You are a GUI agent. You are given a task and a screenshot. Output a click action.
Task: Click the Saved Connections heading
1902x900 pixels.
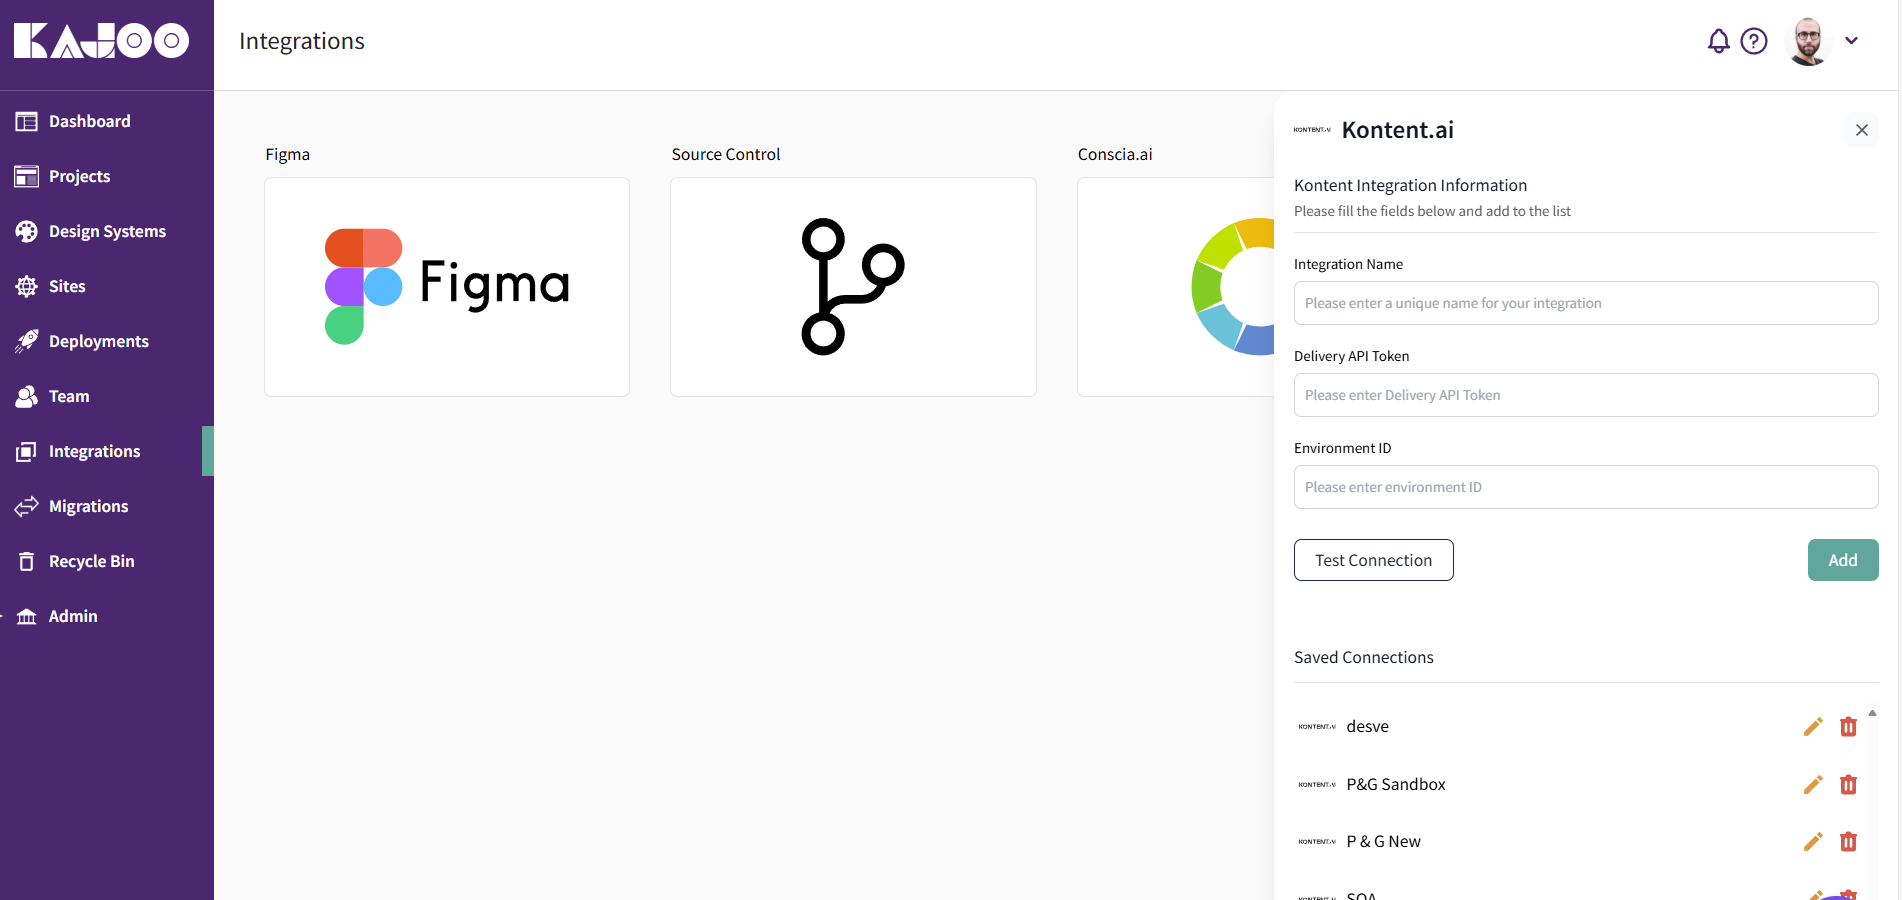(x=1363, y=657)
